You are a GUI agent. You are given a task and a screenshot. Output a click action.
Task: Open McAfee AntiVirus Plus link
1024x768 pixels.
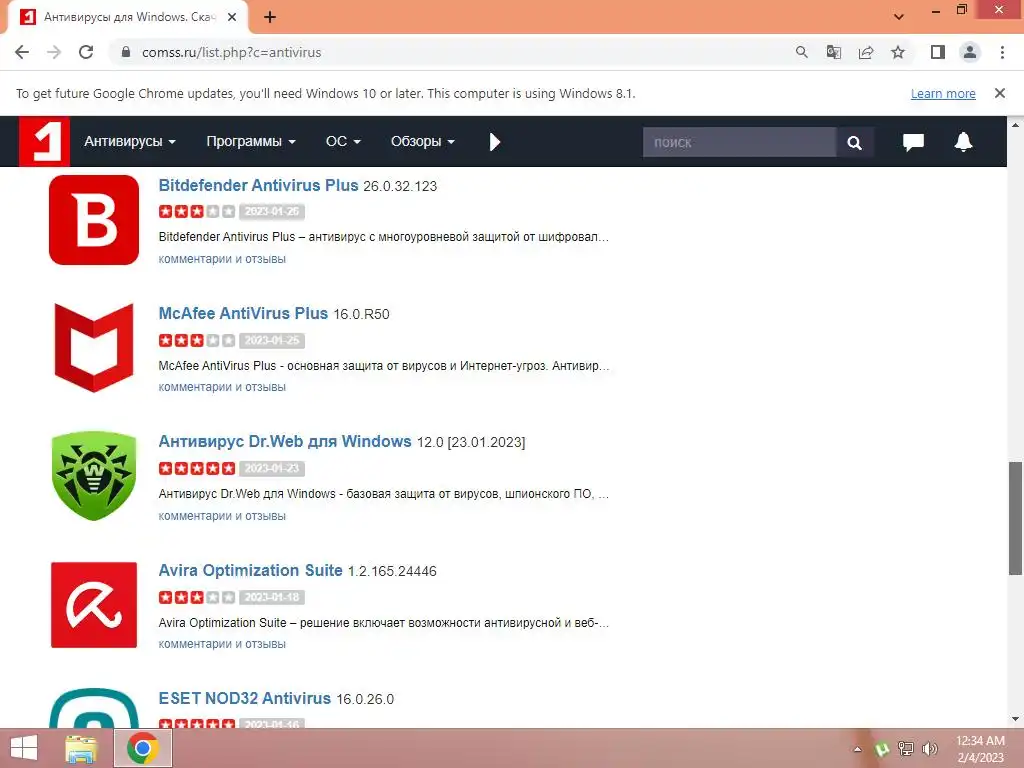[x=243, y=313]
